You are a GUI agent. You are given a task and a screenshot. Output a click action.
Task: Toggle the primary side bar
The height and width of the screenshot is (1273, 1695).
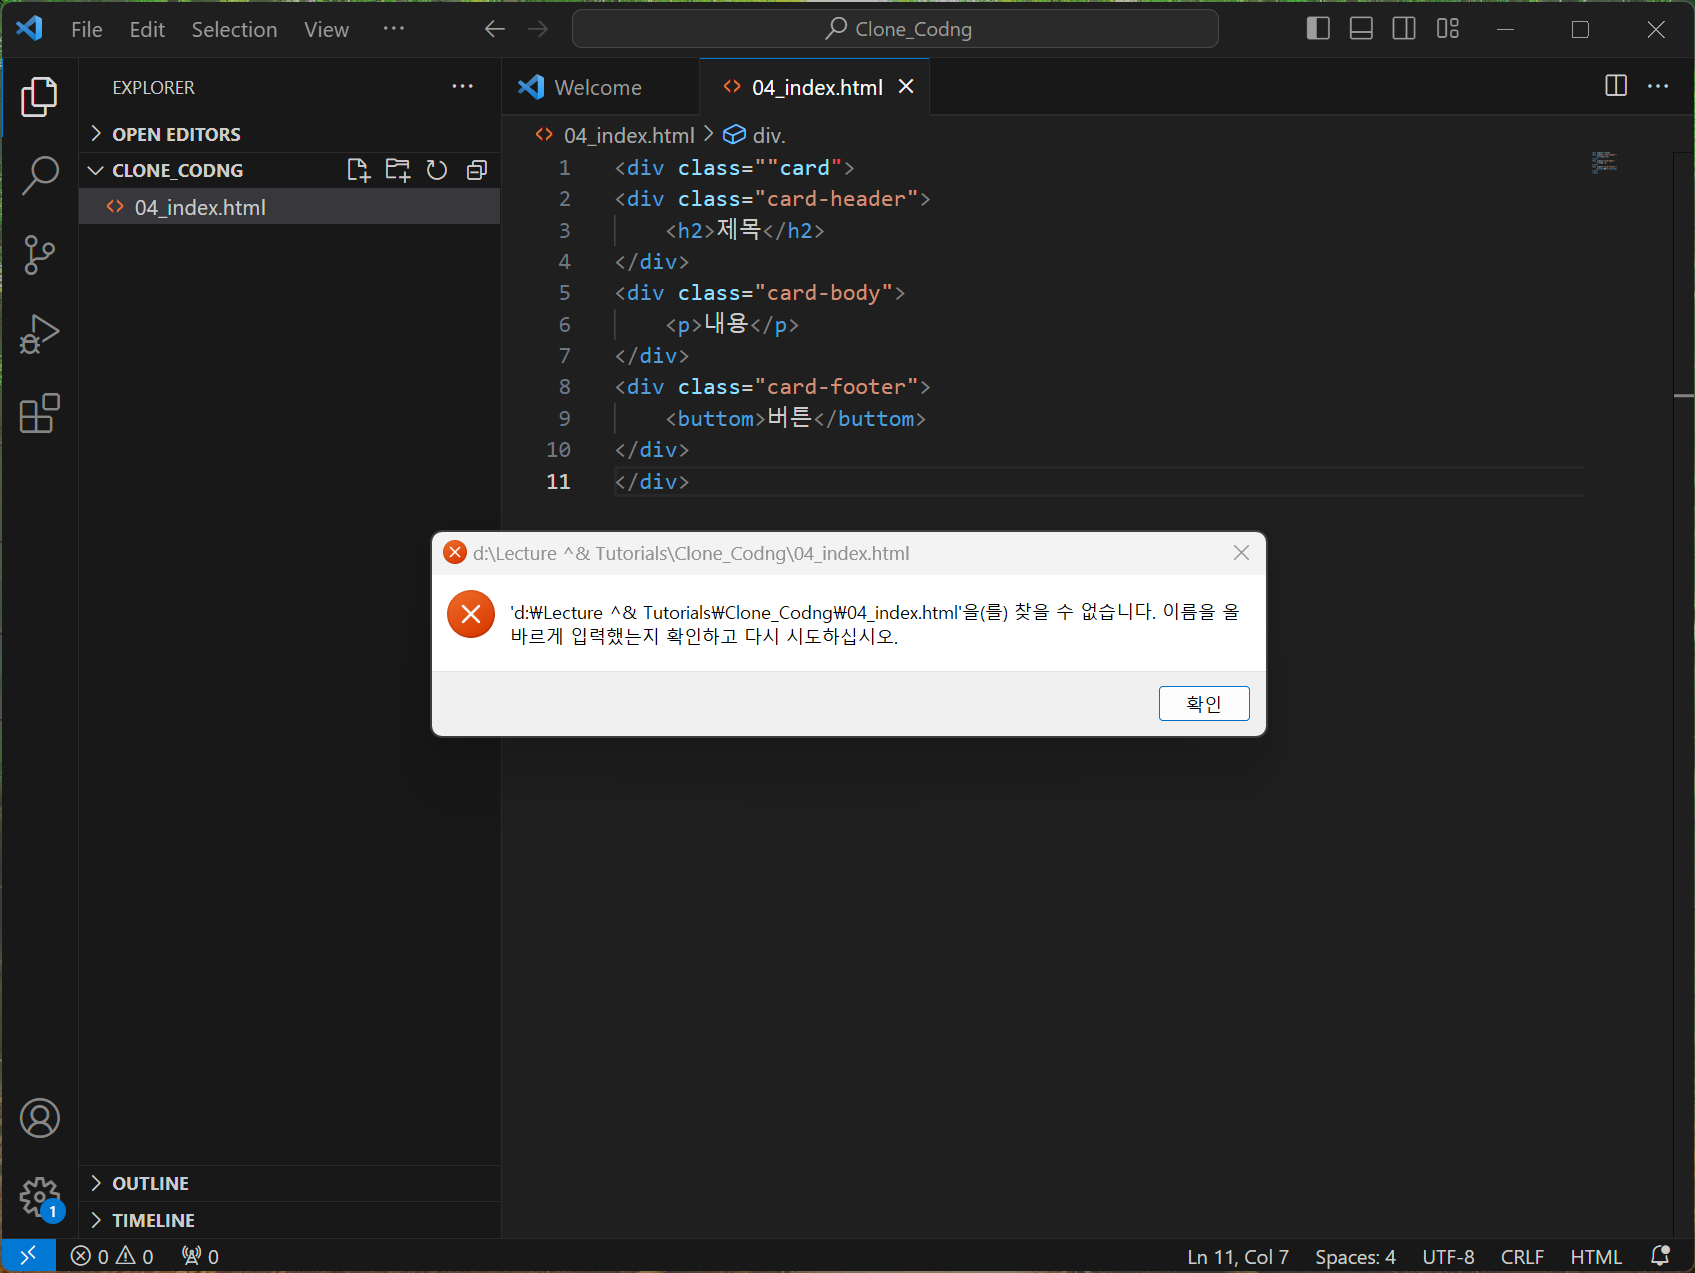tap(1318, 29)
